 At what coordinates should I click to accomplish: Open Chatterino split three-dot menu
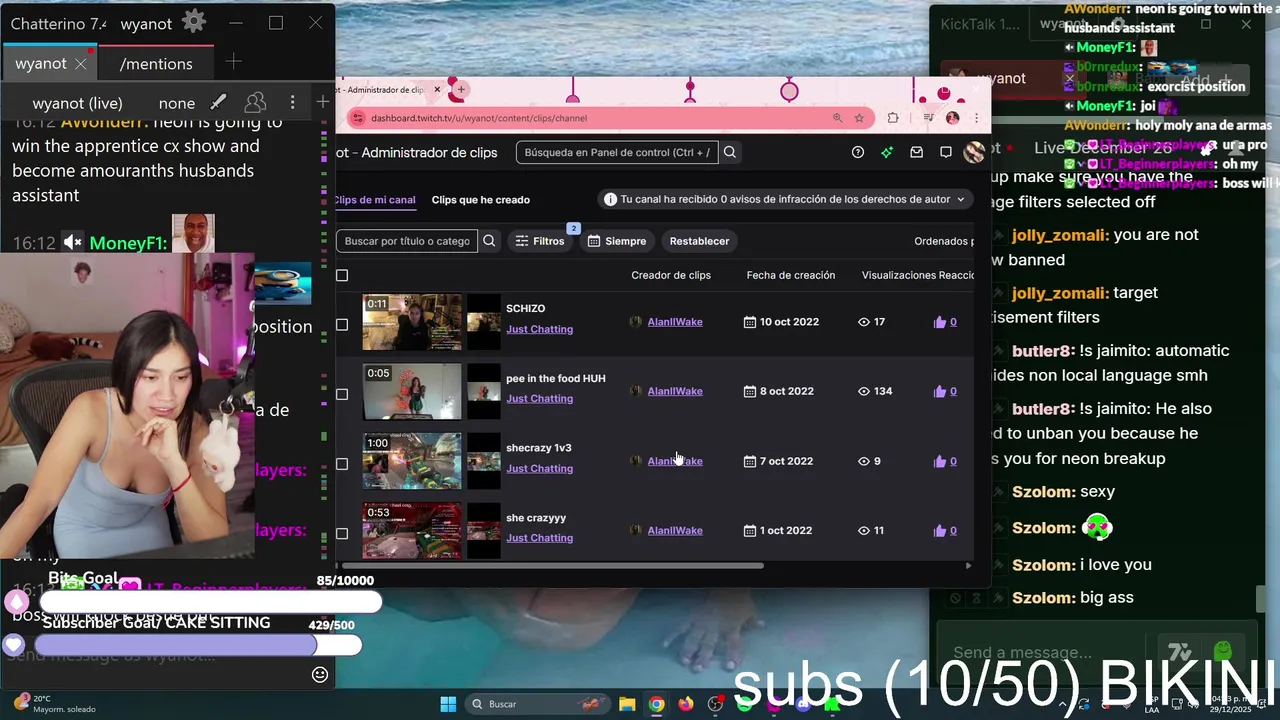tap(292, 102)
